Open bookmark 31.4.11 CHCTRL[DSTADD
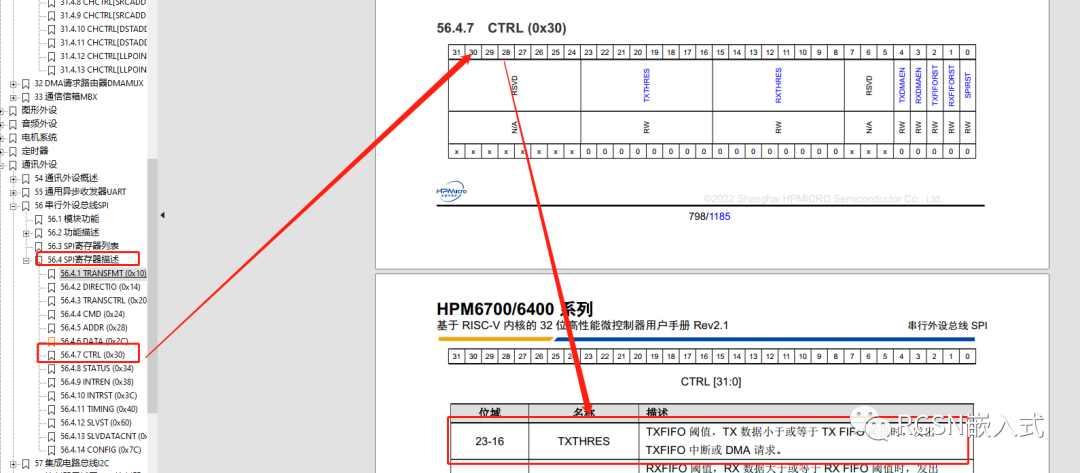The image size is (1080, 473). point(103,43)
